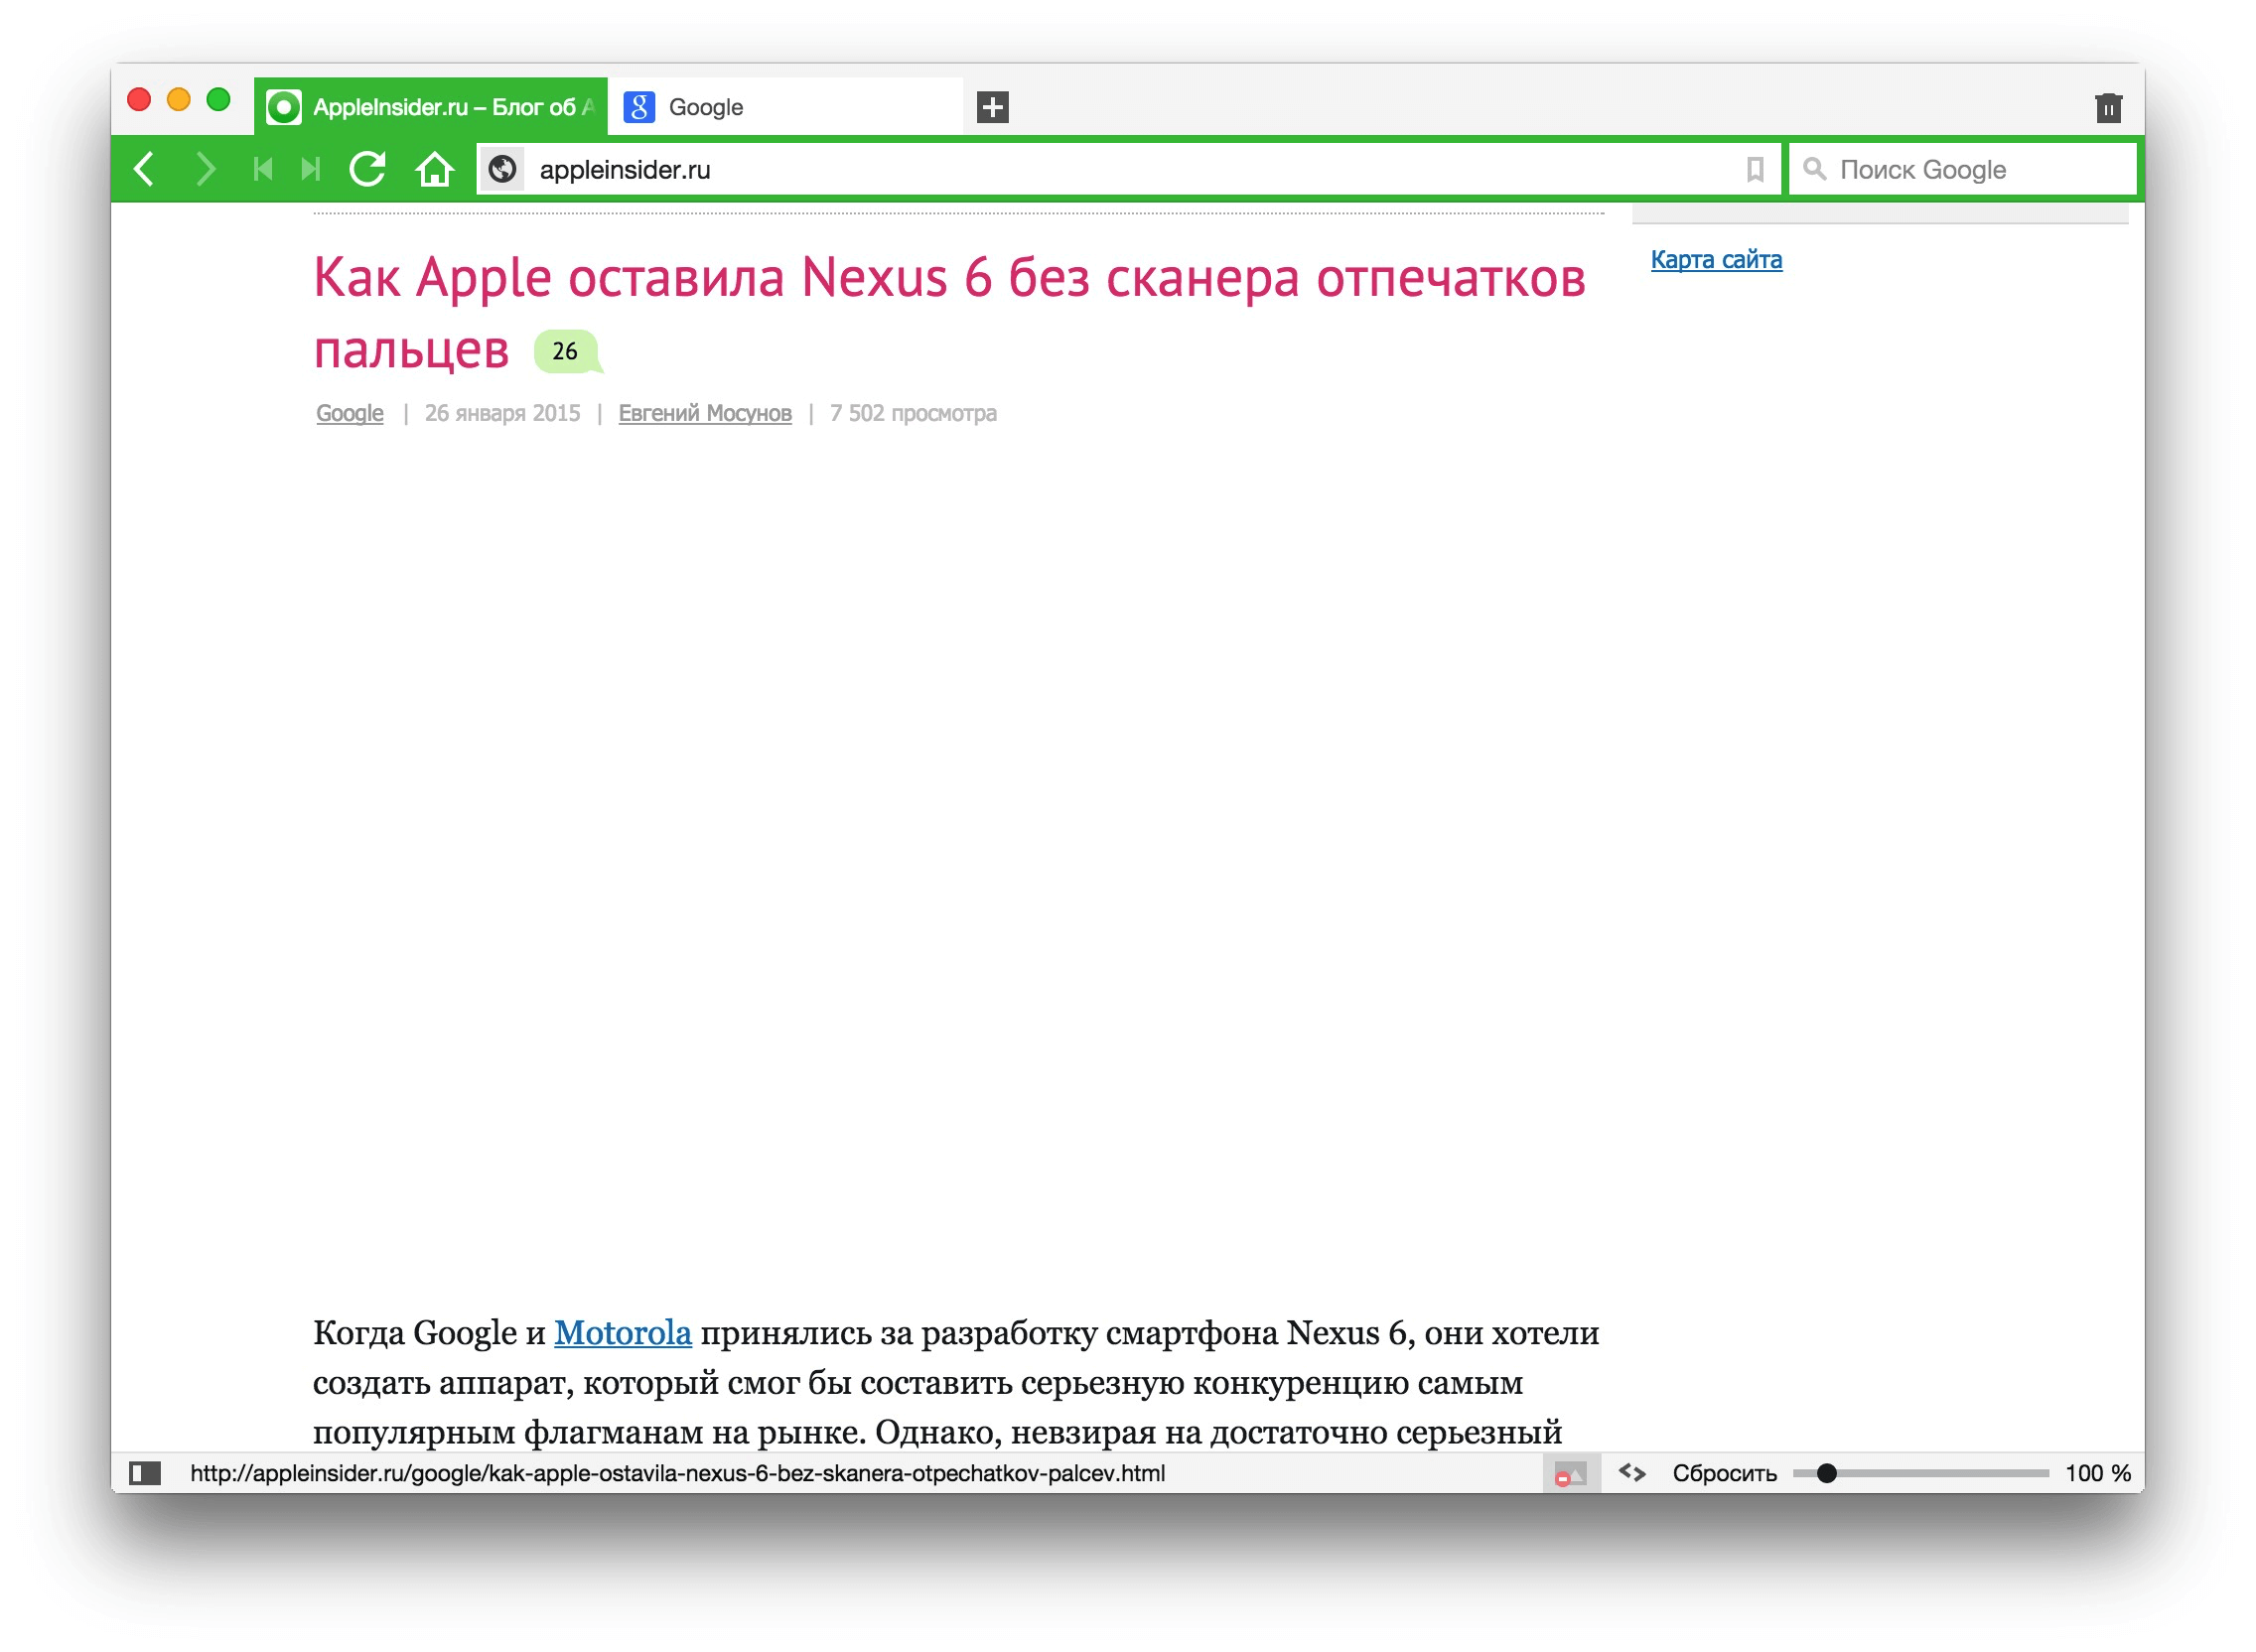Click magnifier icon in search field
The width and height of the screenshot is (2256, 1652).
point(1815,169)
